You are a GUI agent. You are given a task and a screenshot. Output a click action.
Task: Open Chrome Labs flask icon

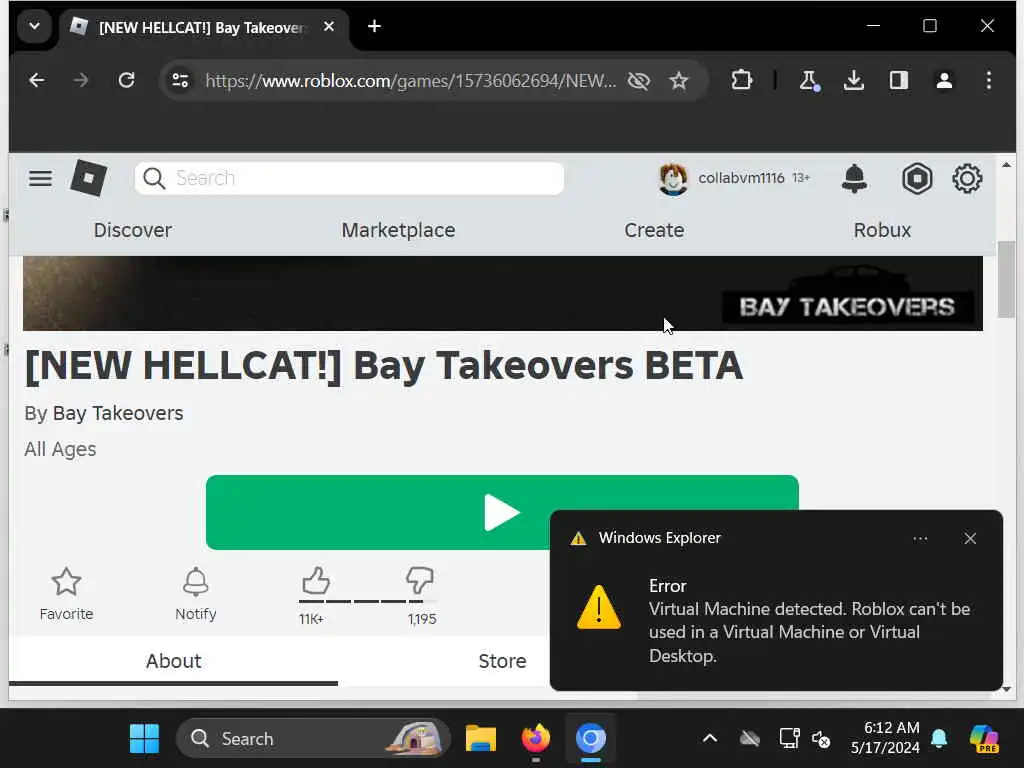(x=808, y=80)
